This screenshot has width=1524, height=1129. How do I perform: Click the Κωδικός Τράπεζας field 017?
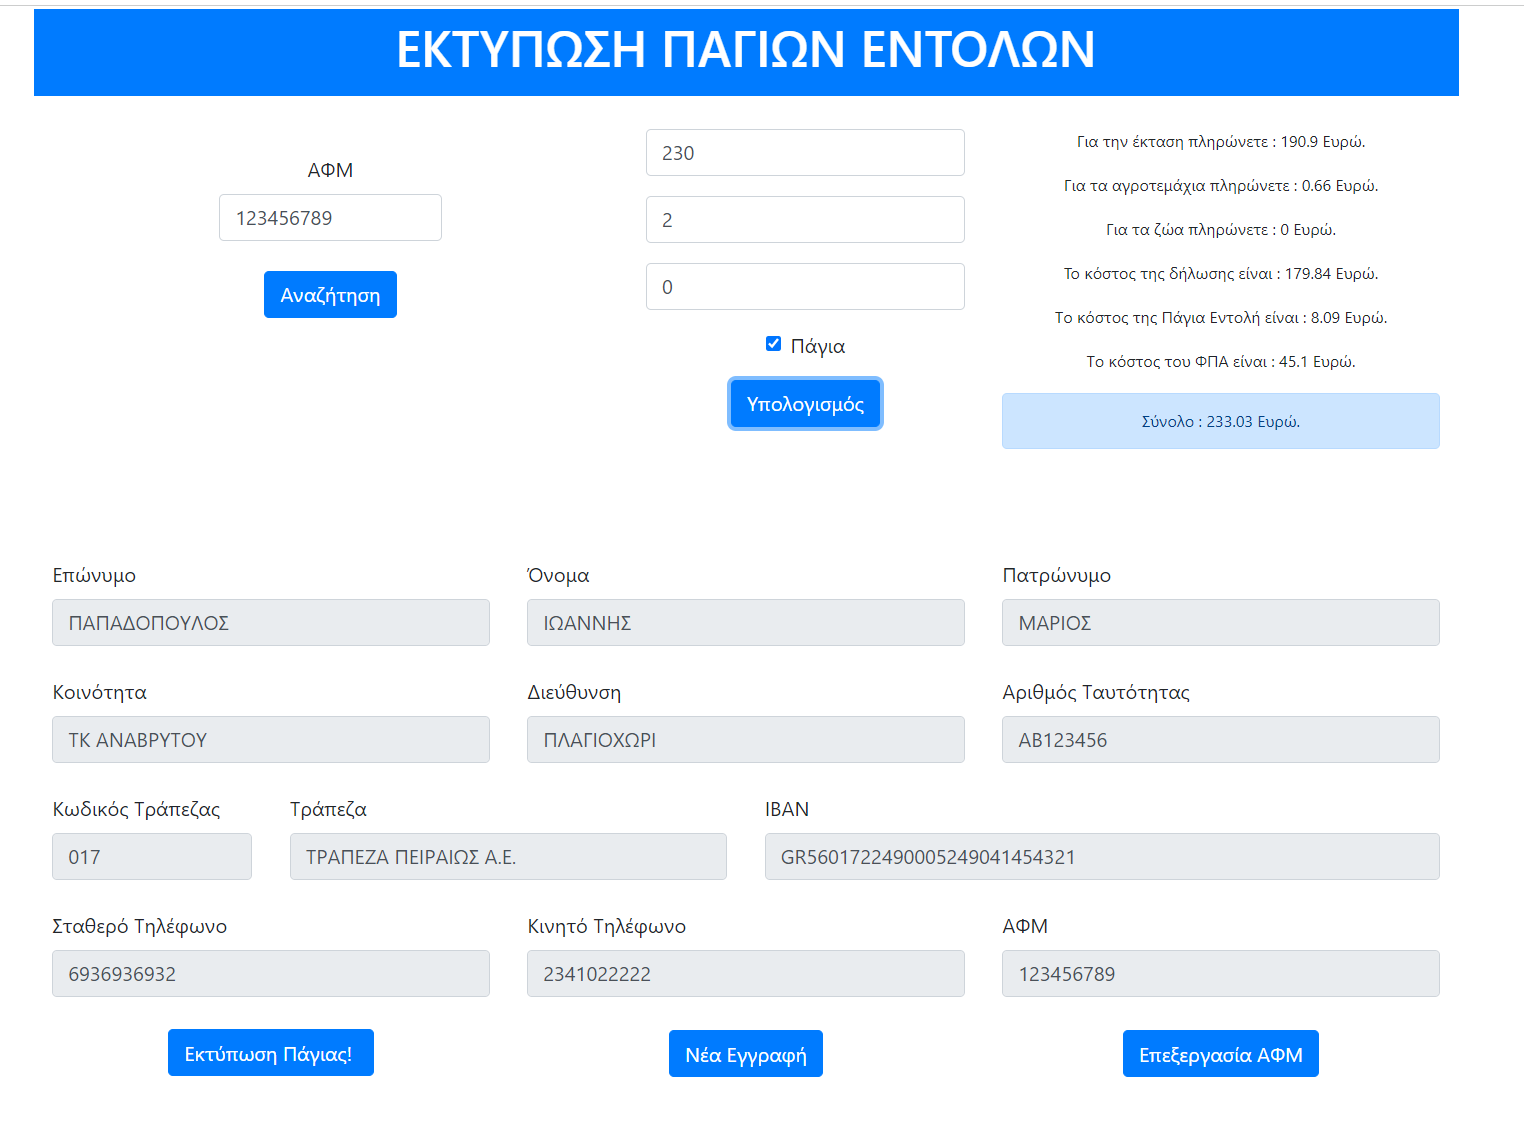pyautogui.click(x=152, y=857)
